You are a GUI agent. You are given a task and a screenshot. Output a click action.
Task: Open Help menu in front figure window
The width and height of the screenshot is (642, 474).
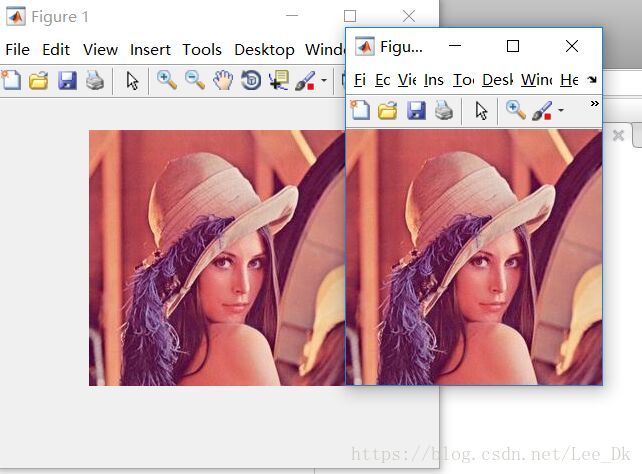[569, 79]
